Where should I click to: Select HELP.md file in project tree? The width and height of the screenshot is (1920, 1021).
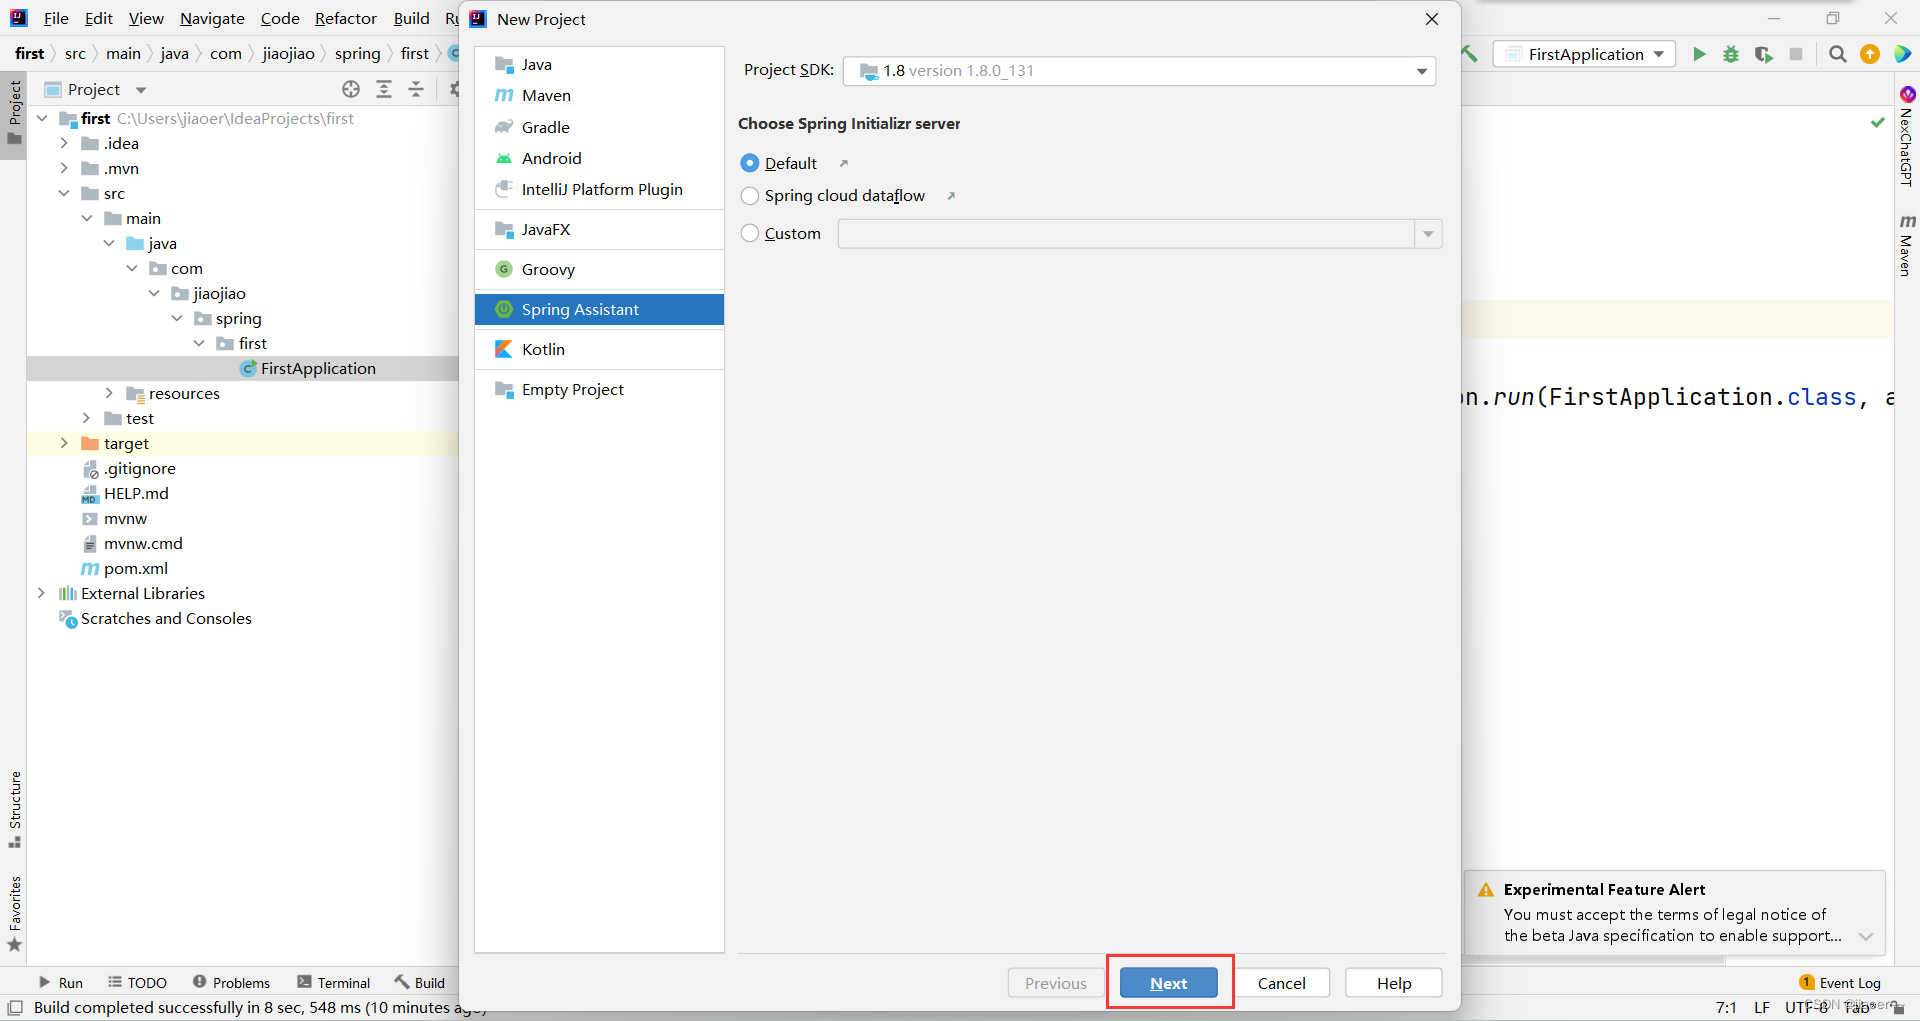point(125,493)
